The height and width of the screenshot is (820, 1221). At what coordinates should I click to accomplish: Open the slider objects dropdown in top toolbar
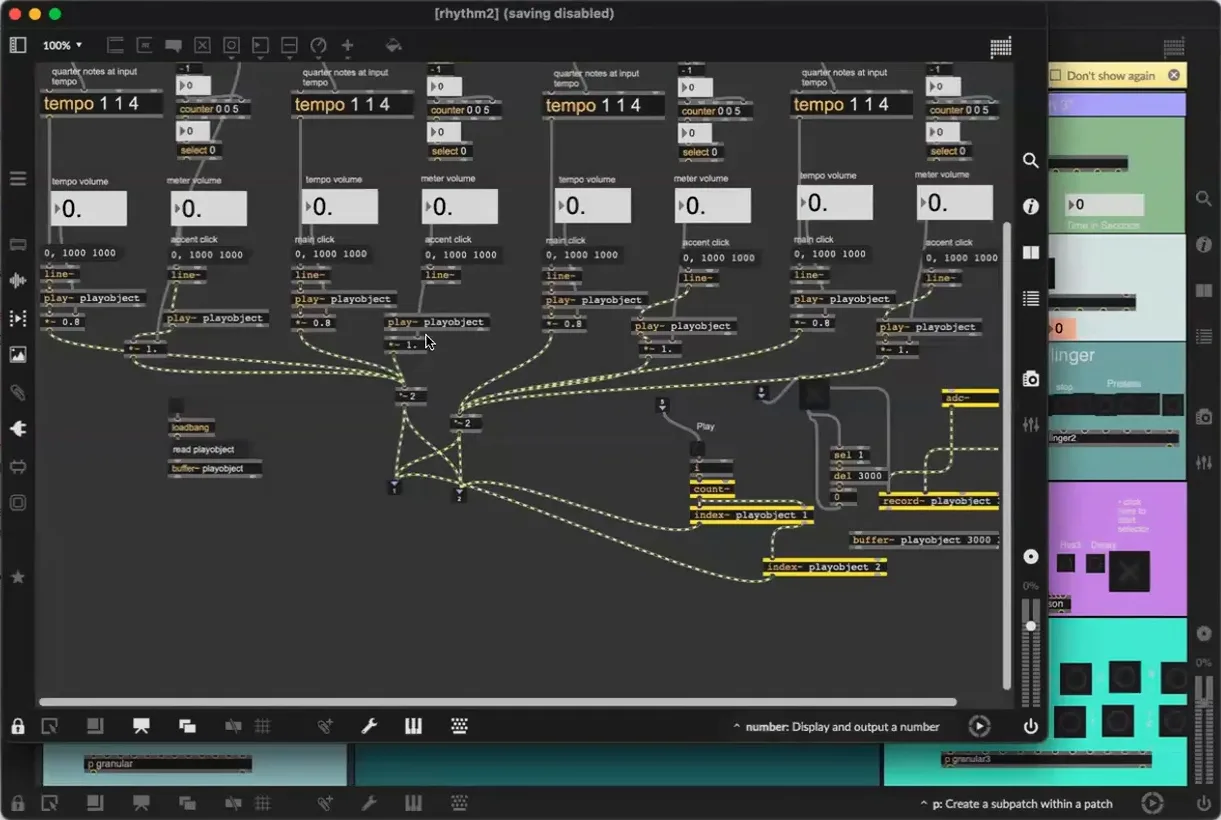coord(289,45)
